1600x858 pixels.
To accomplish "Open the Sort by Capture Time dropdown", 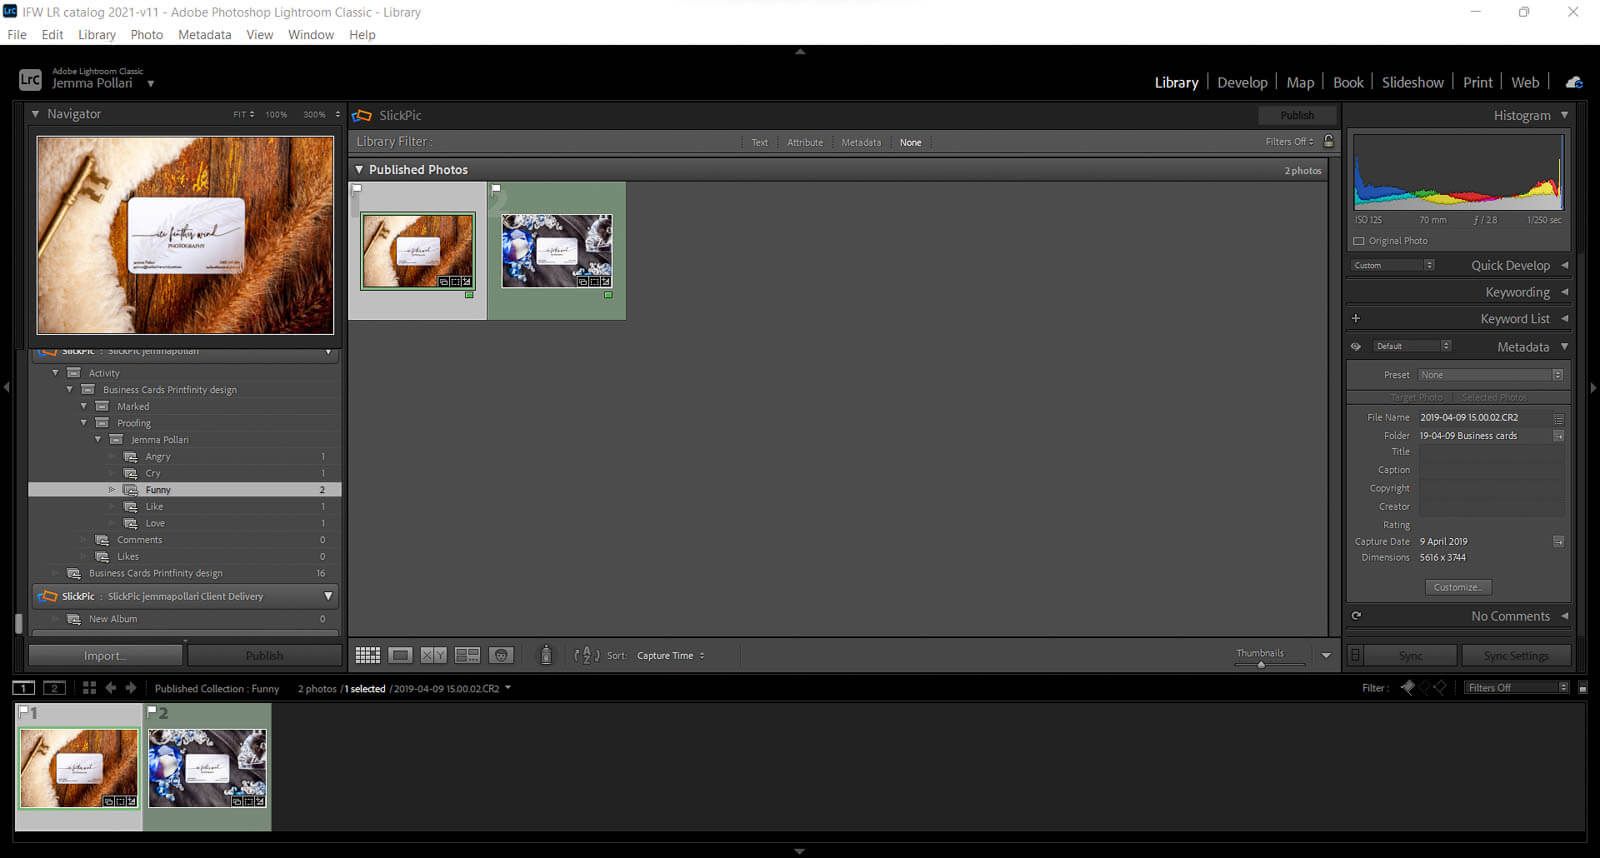I will coord(670,656).
